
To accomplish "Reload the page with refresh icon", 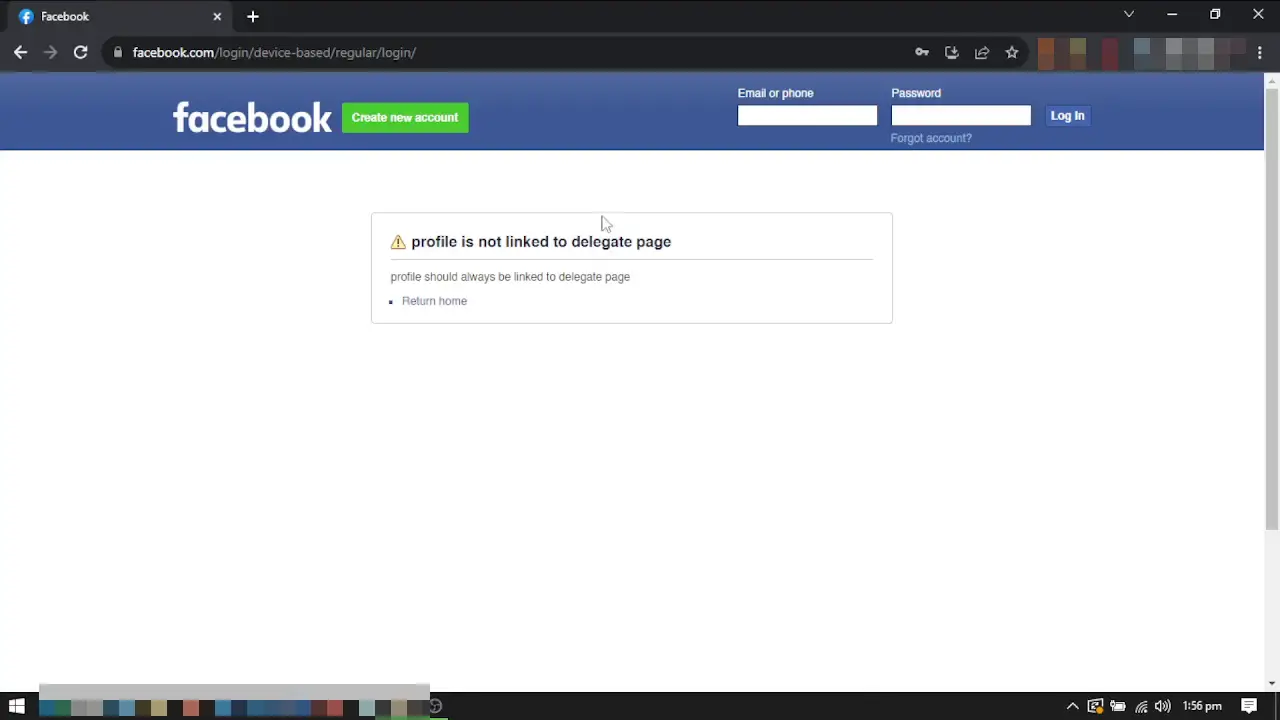I will [80, 52].
